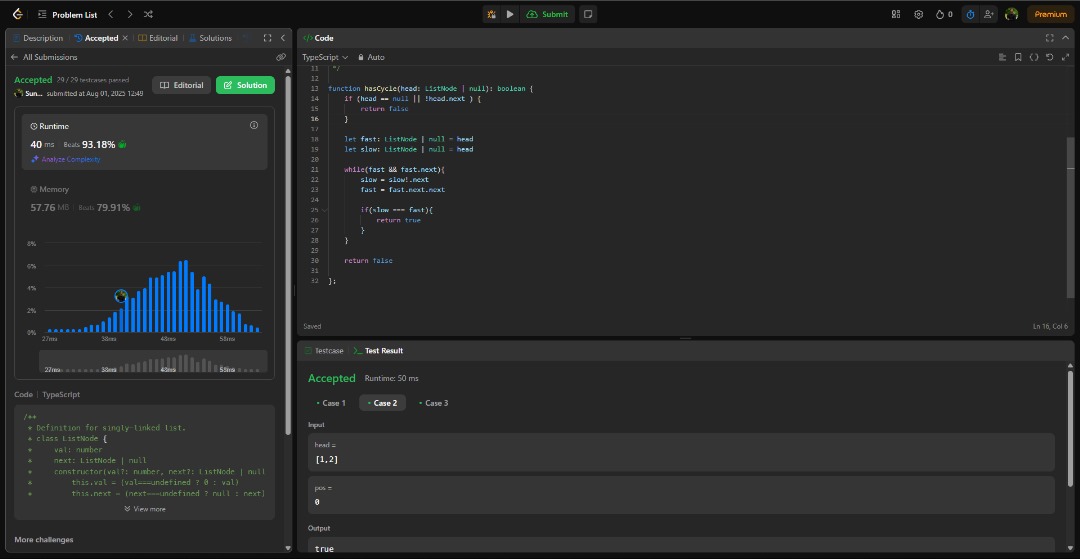Image resolution: width=1080 pixels, height=559 pixels.
Task: Show Runtime info circle icon
Action: (253, 125)
